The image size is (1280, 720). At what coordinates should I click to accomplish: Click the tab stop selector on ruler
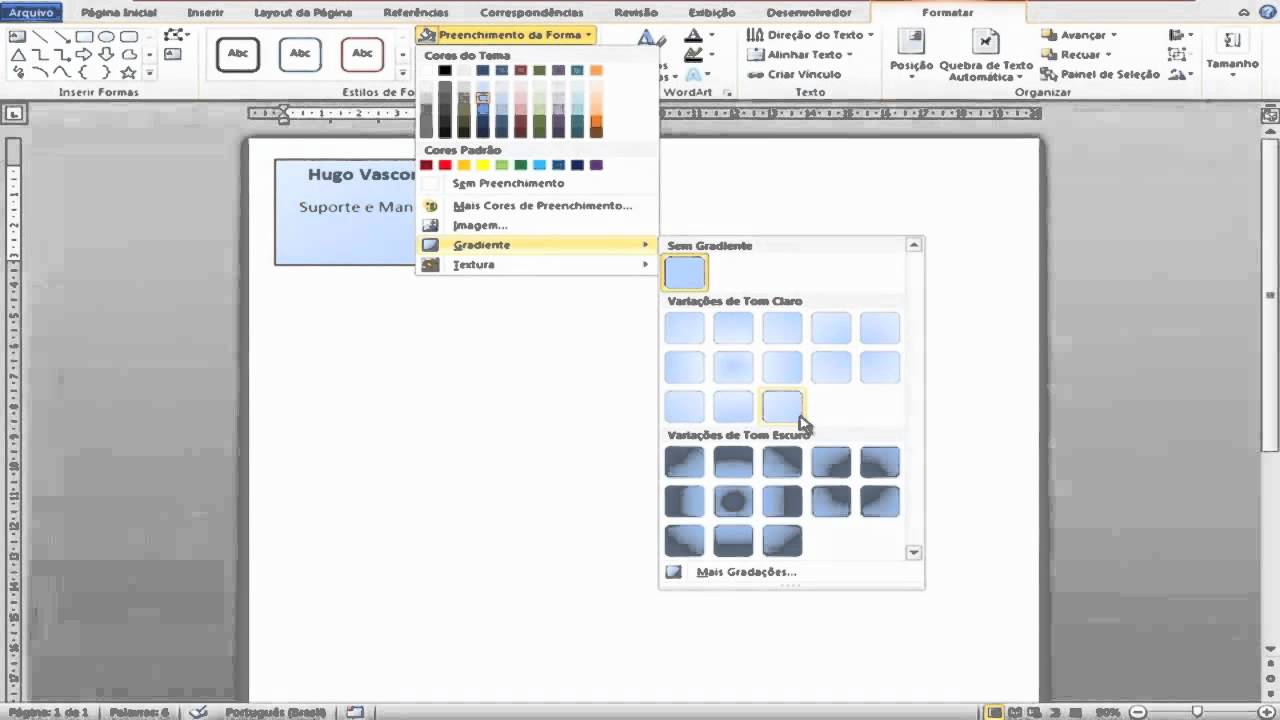(13, 114)
